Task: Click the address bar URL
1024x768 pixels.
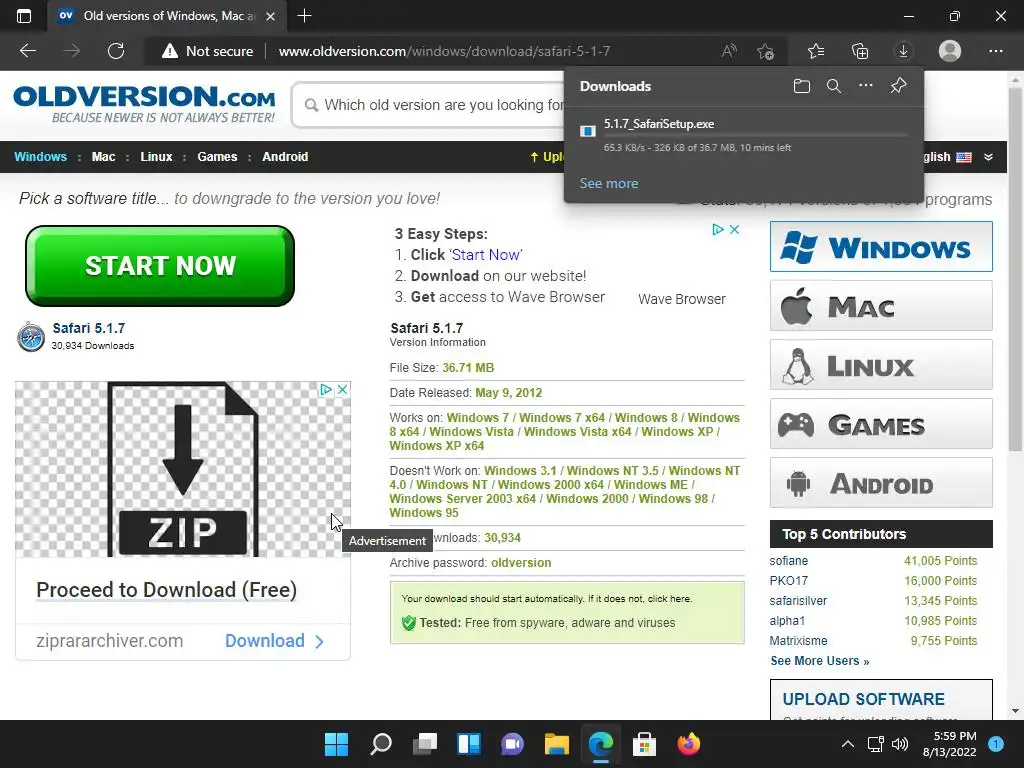Action: (444, 51)
